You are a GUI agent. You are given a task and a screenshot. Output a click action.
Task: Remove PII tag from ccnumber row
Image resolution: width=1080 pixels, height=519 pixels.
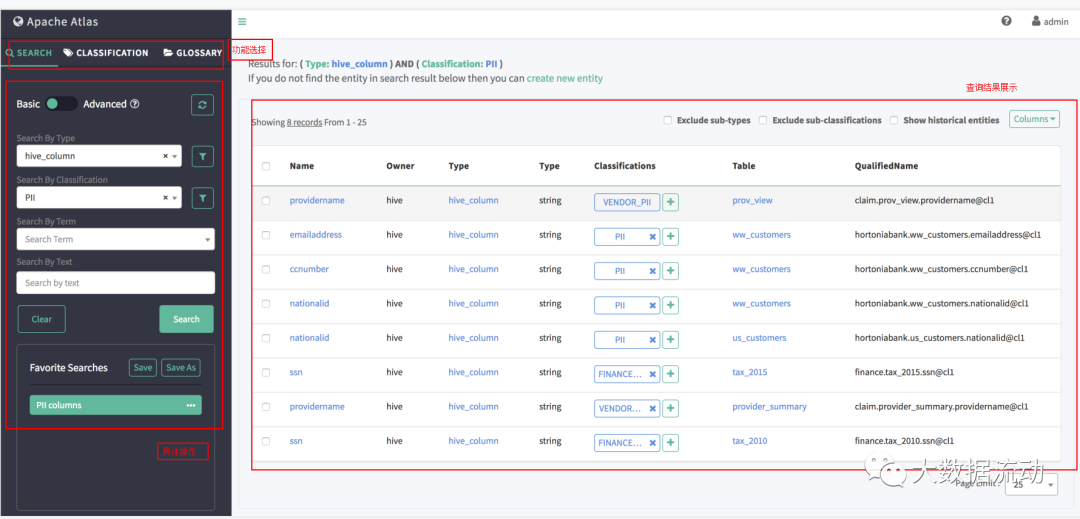pos(652,270)
